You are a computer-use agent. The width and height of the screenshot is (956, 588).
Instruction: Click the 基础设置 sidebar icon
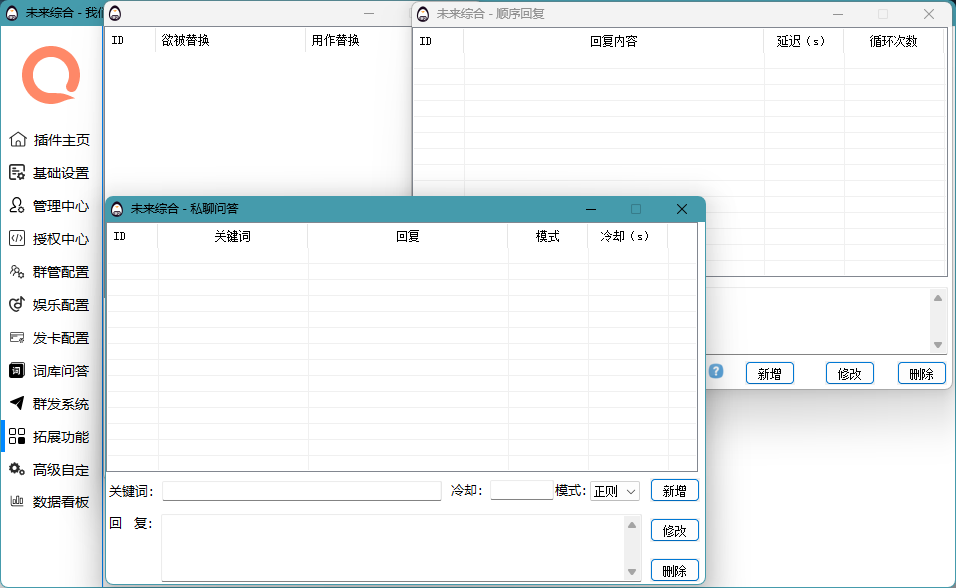pyautogui.click(x=17, y=173)
